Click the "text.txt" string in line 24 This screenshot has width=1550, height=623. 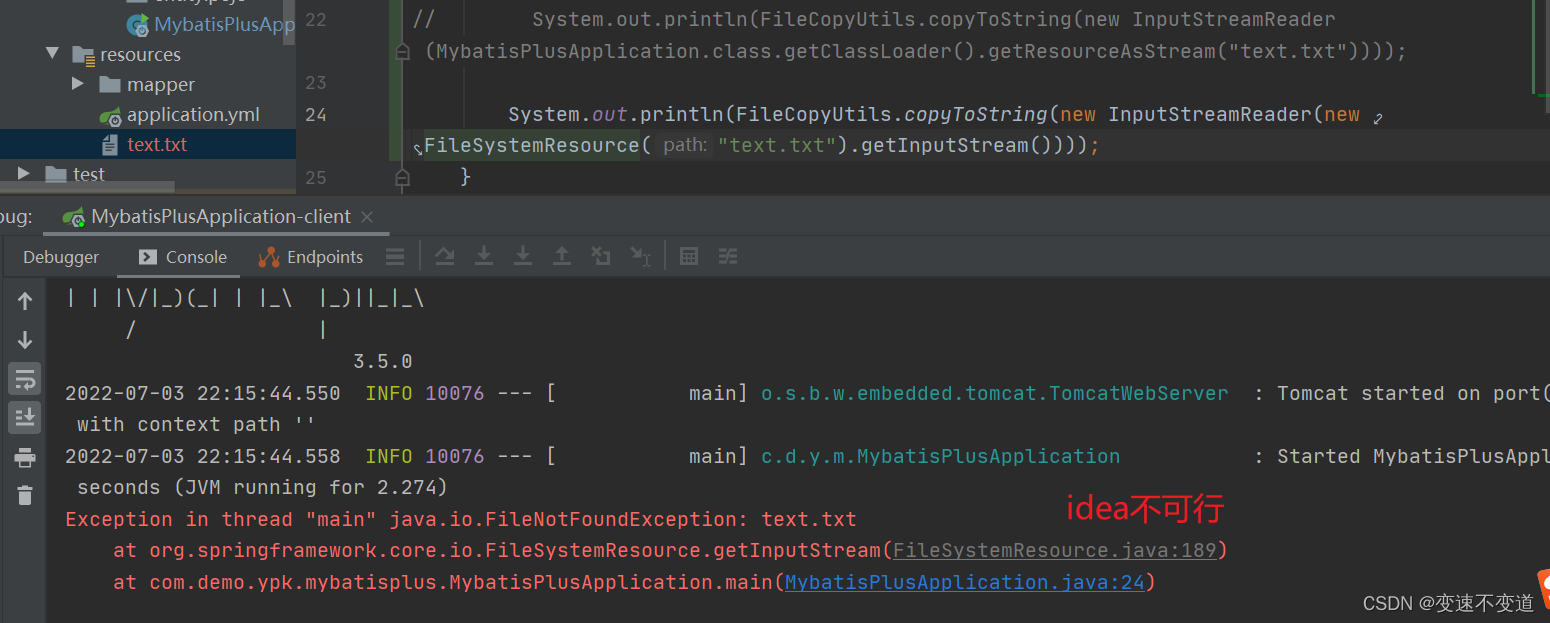[x=777, y=145]
